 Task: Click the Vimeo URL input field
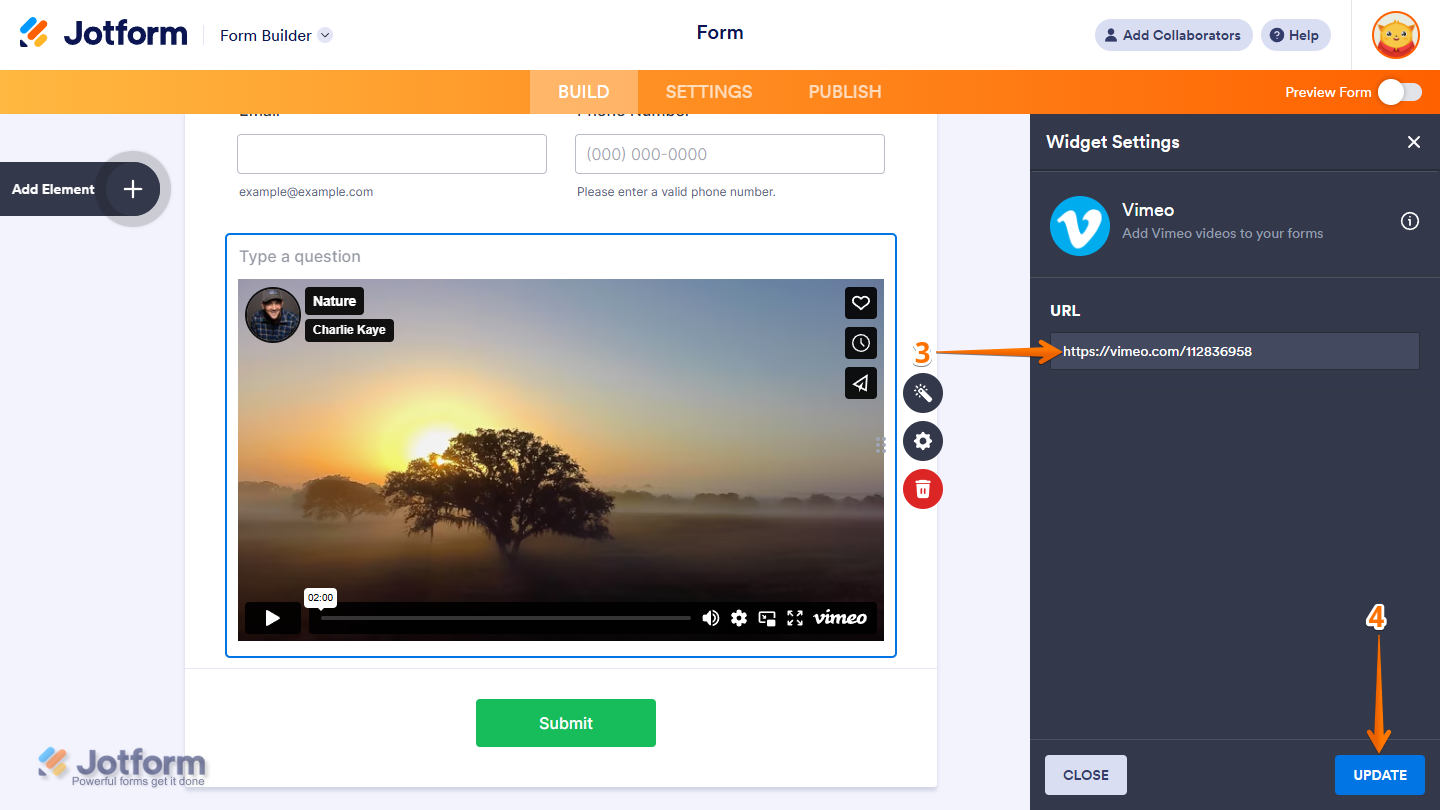(1234, 351)
